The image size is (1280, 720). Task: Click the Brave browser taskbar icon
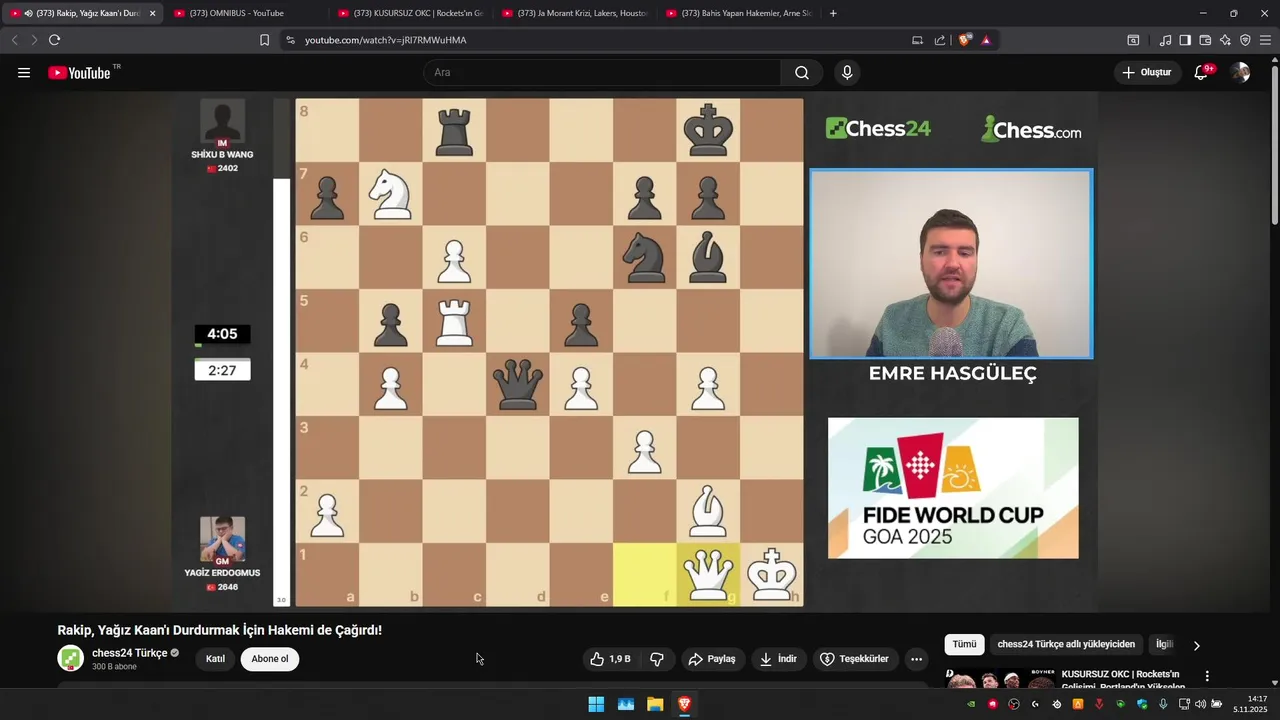[684, 704]
